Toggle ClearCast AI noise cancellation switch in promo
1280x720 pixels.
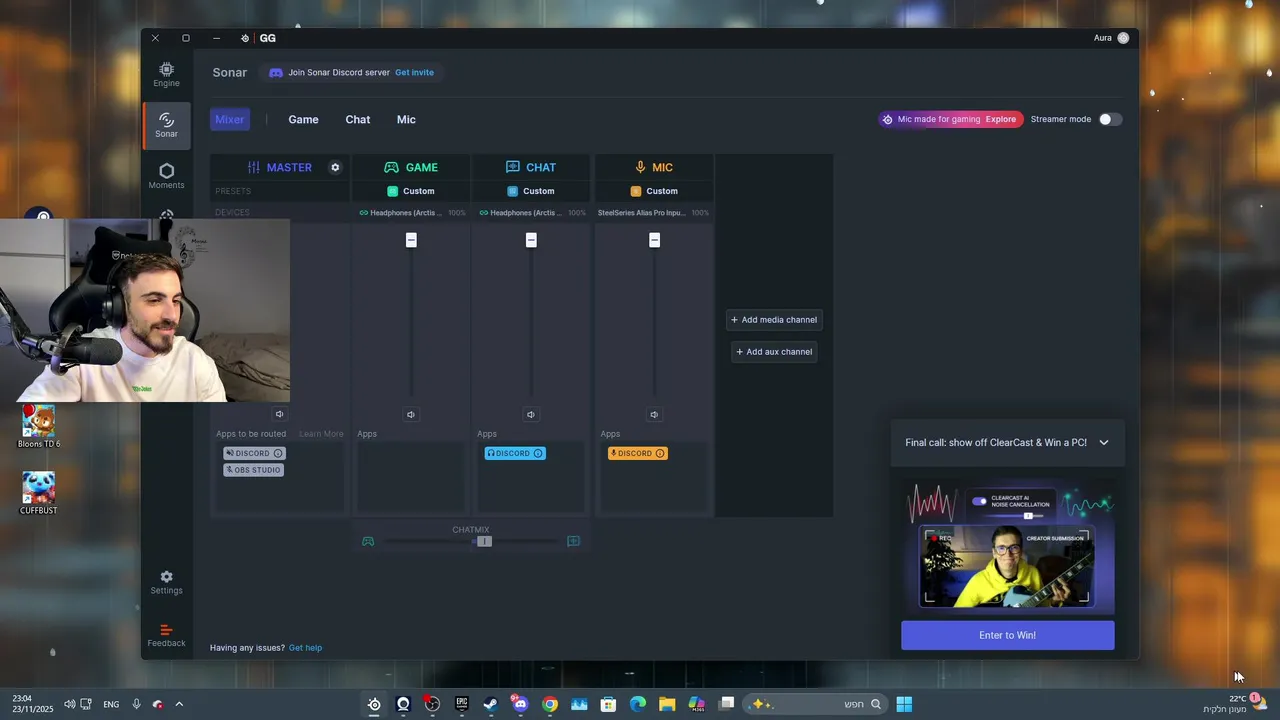pyautogui.click(x=979, y=502)
